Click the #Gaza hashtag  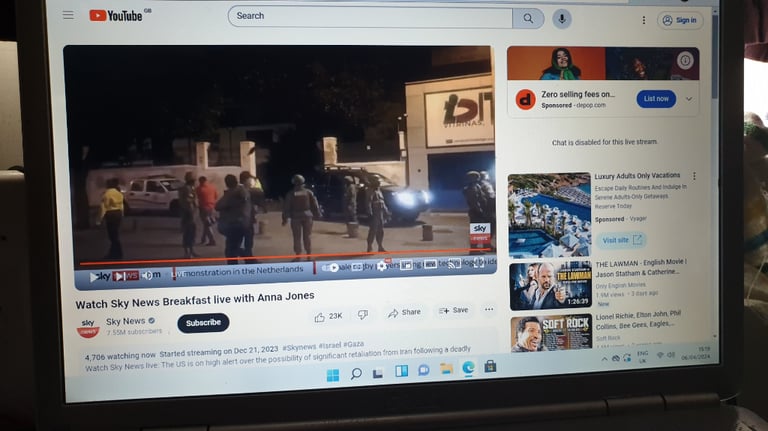pos(354,344)
